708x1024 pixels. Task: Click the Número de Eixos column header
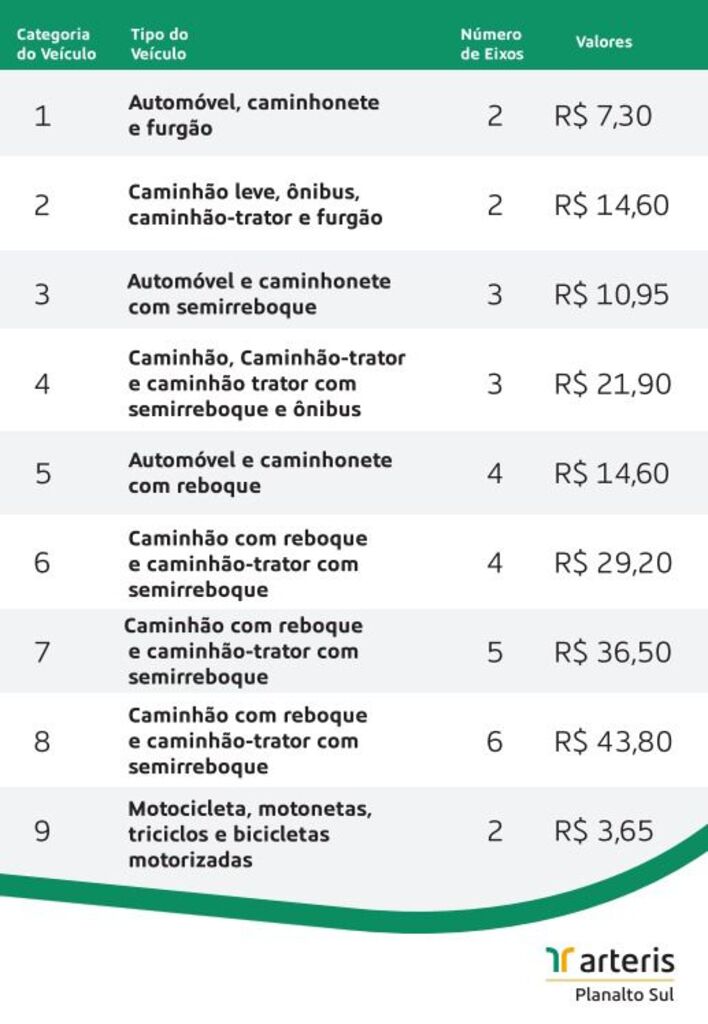pos(492,44)
